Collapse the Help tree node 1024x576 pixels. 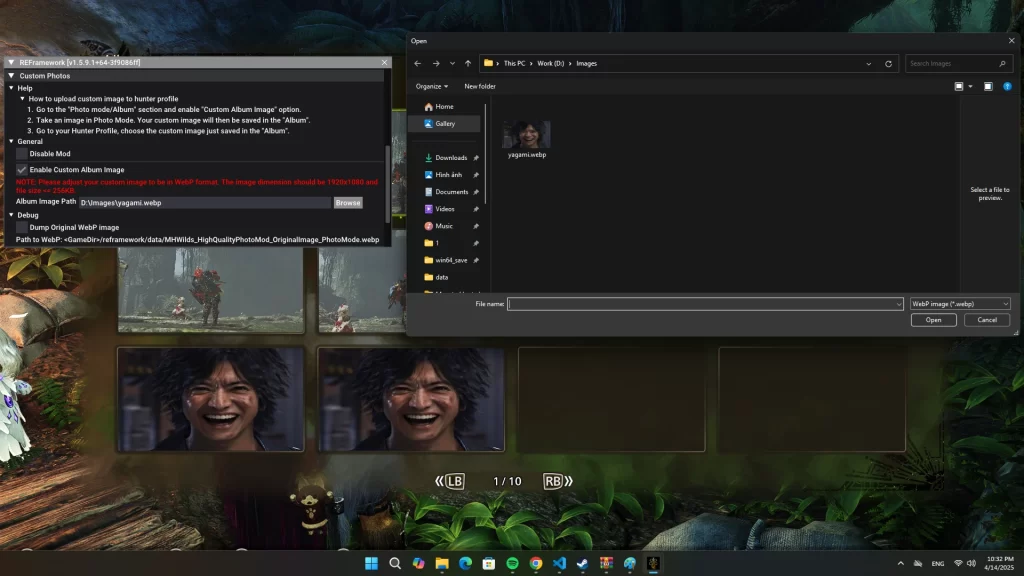point(11,88)
